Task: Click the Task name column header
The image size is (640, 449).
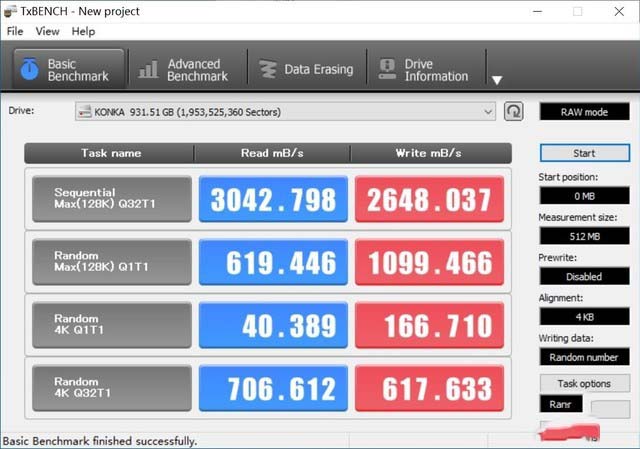Action: click(109, 153)
